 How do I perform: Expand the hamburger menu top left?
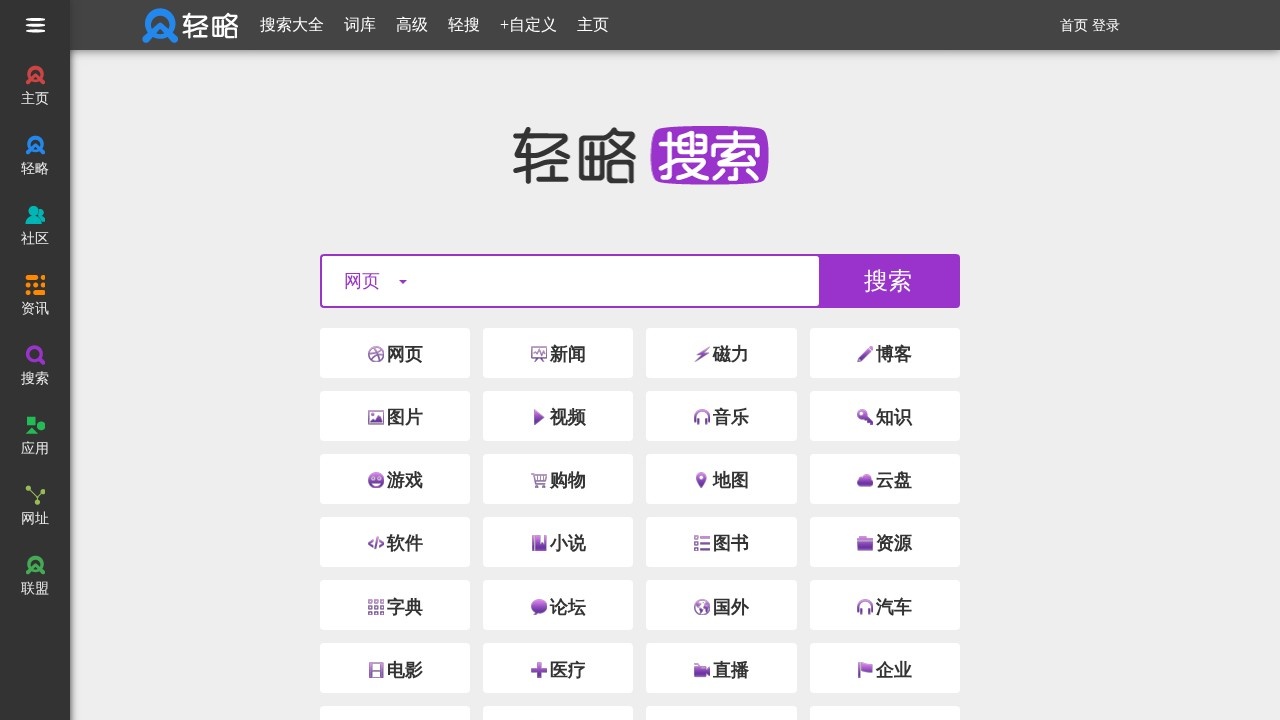point(34,25)
